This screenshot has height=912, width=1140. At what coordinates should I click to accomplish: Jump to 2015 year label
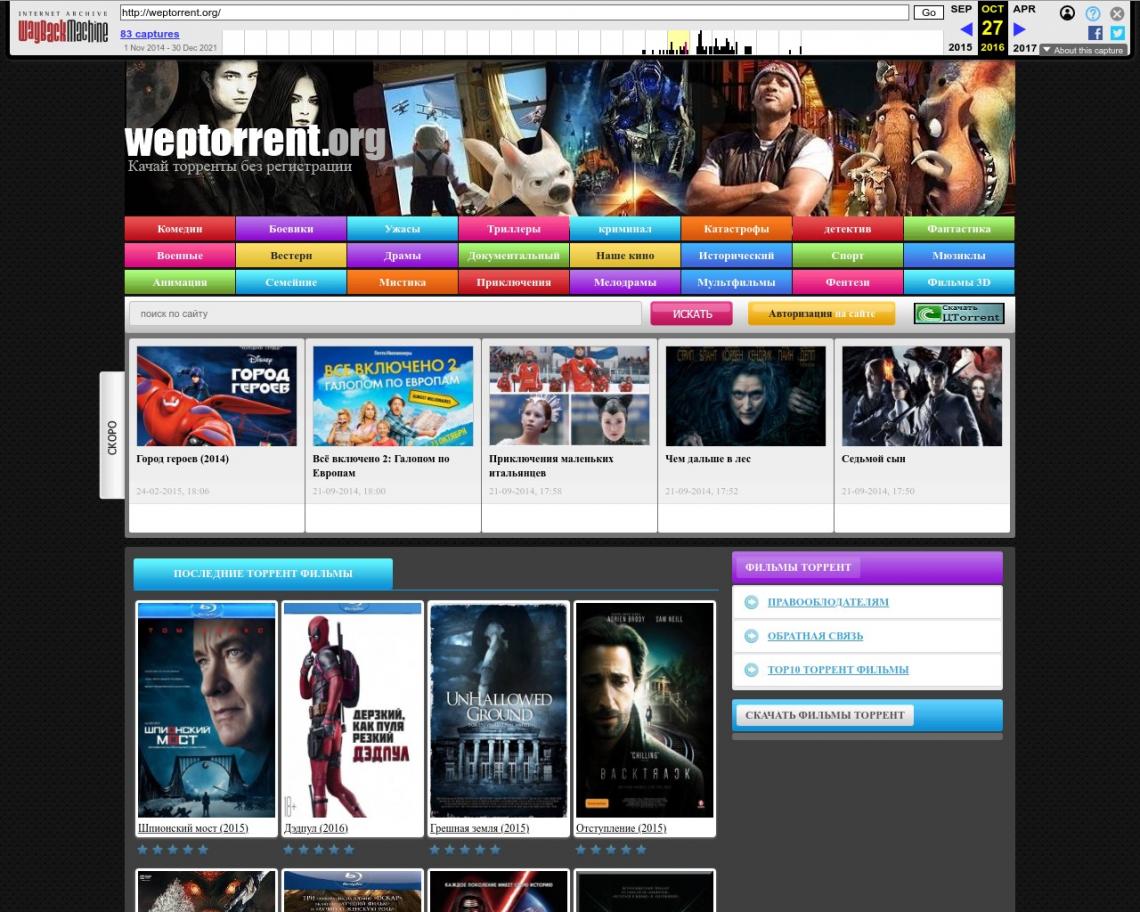tap(960, 47)
